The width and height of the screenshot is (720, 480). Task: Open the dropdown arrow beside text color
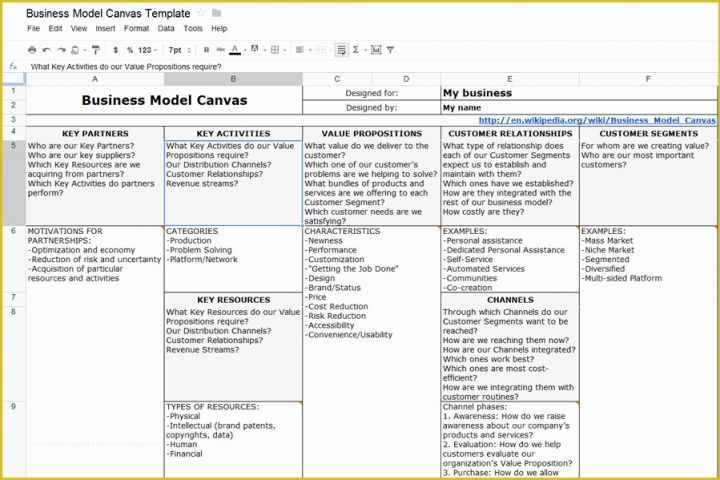click(245, 50)
